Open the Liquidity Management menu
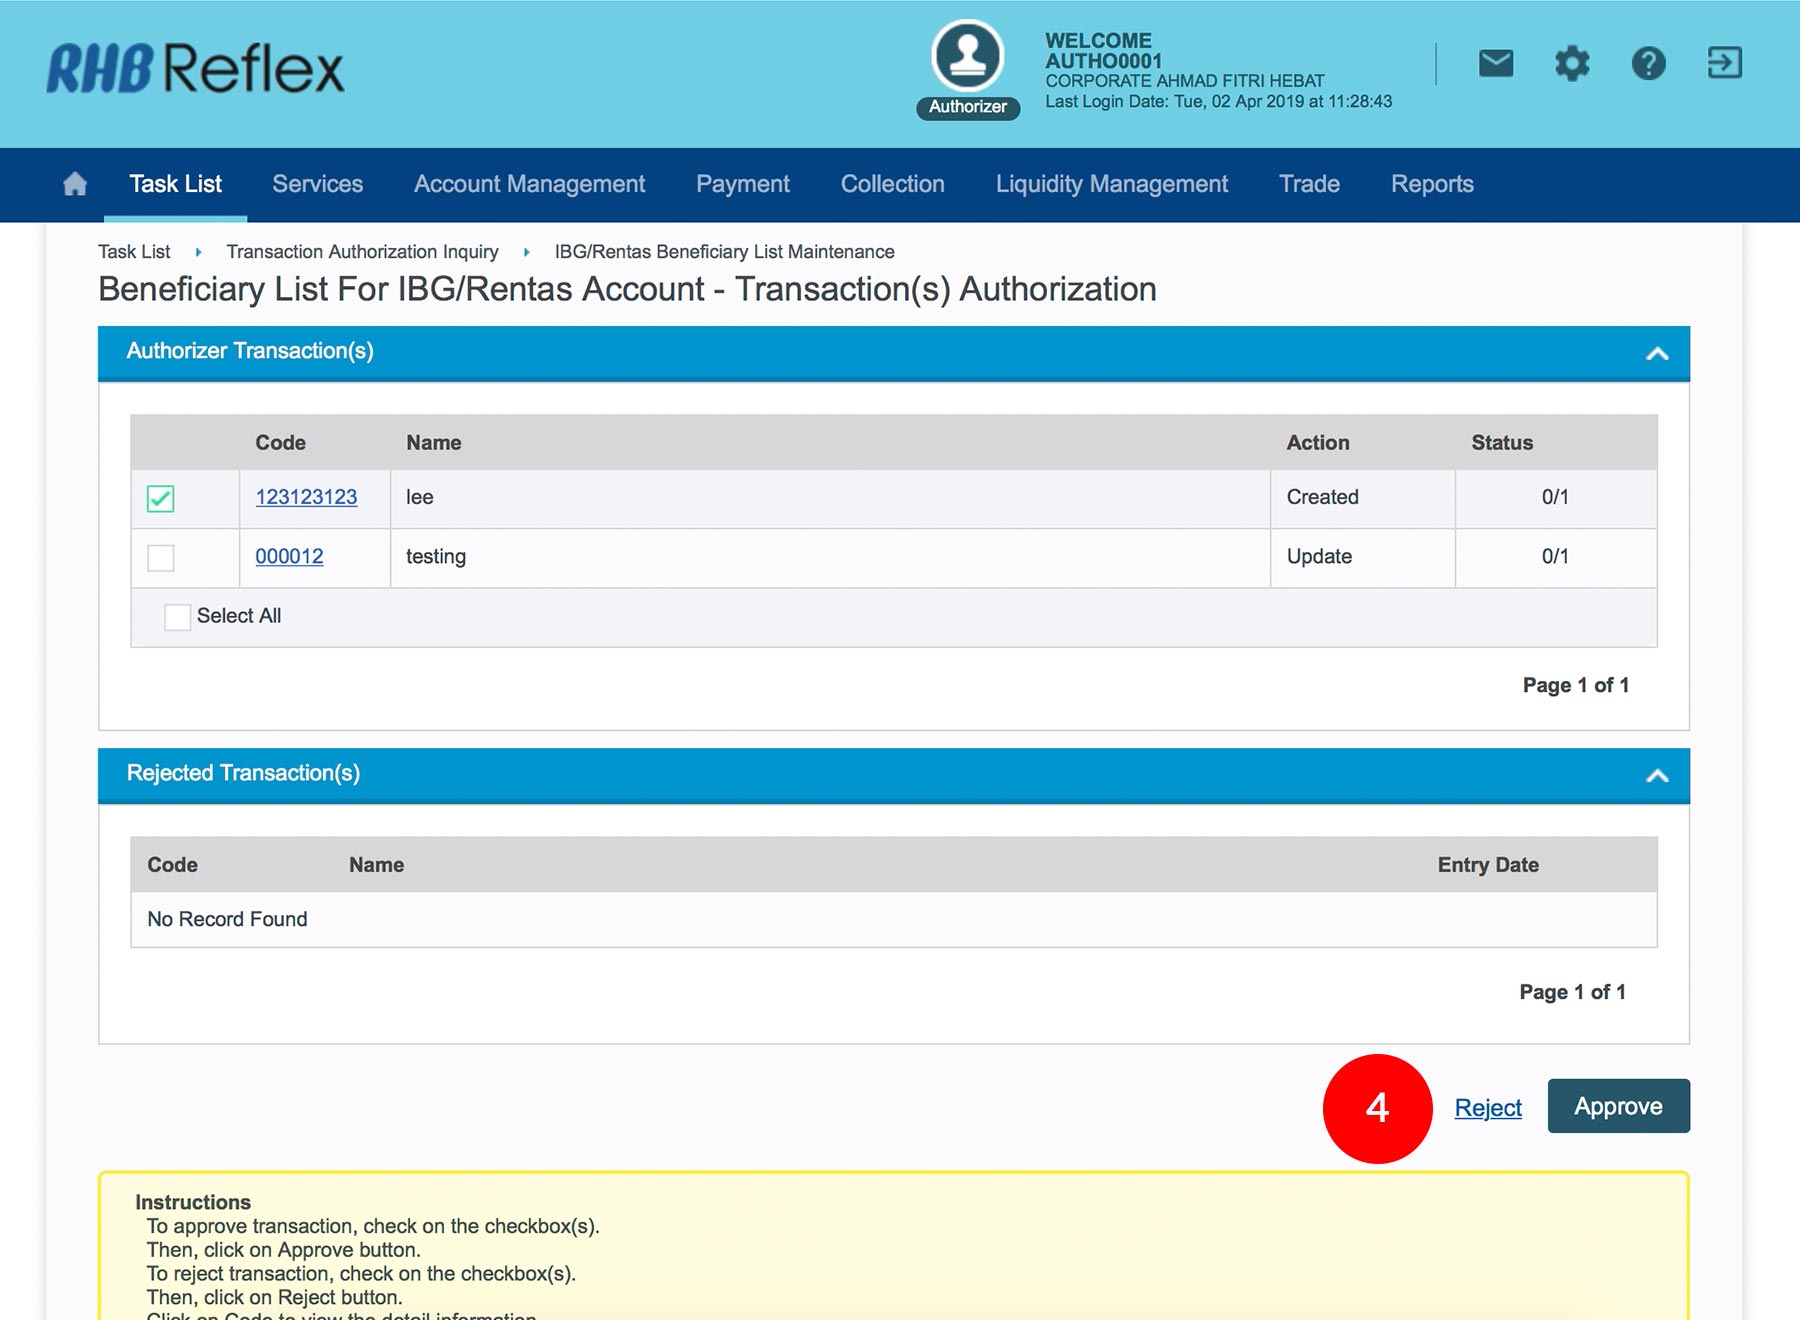This screenshot has height=1320, width=1800. 1111,184
